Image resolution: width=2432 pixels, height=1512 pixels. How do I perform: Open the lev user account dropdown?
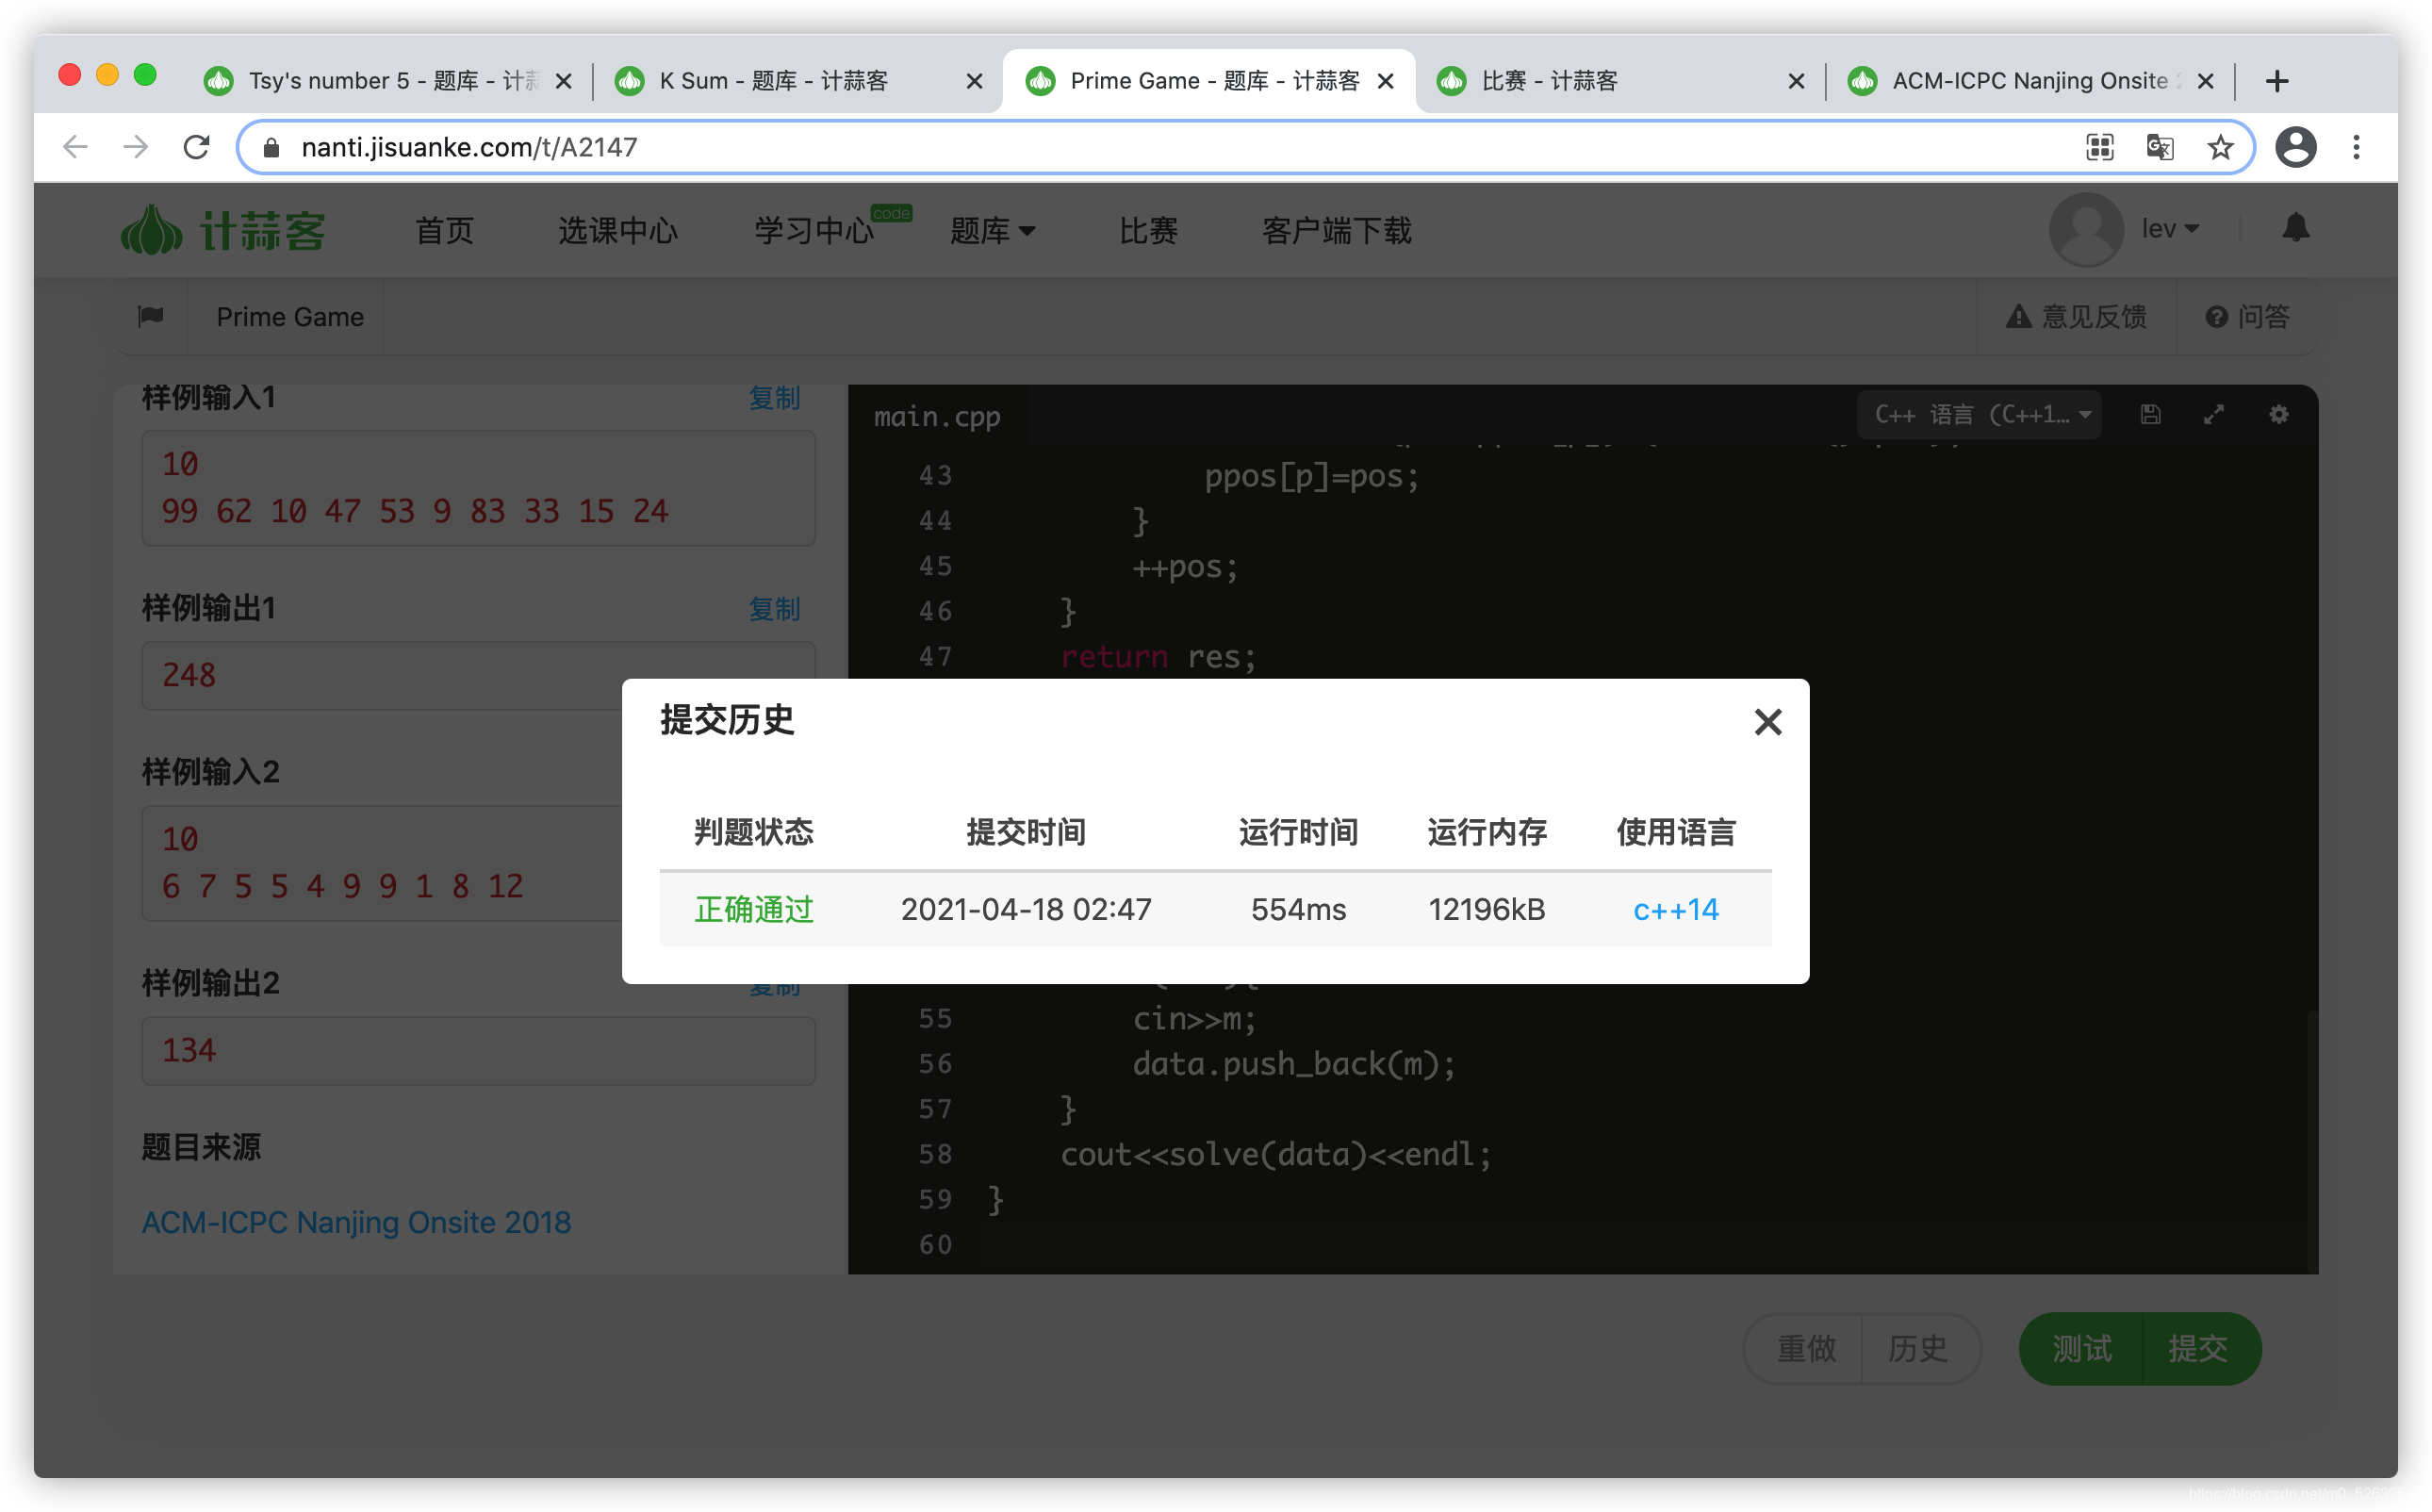[2168, 229]
